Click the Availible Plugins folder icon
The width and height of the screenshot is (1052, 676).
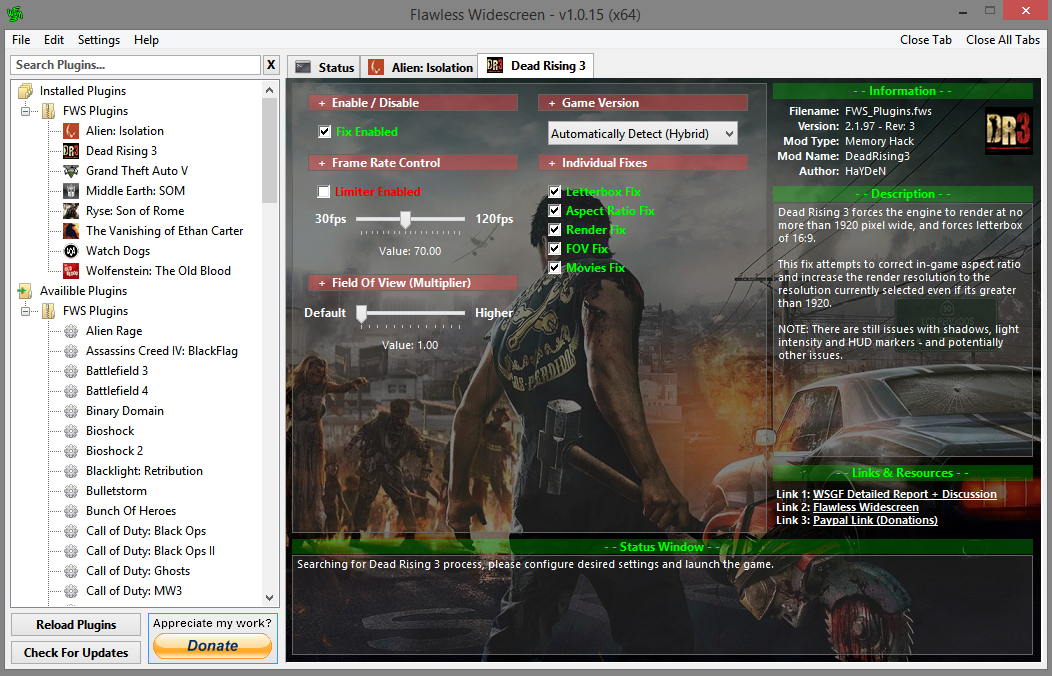(x=25, y=291)
